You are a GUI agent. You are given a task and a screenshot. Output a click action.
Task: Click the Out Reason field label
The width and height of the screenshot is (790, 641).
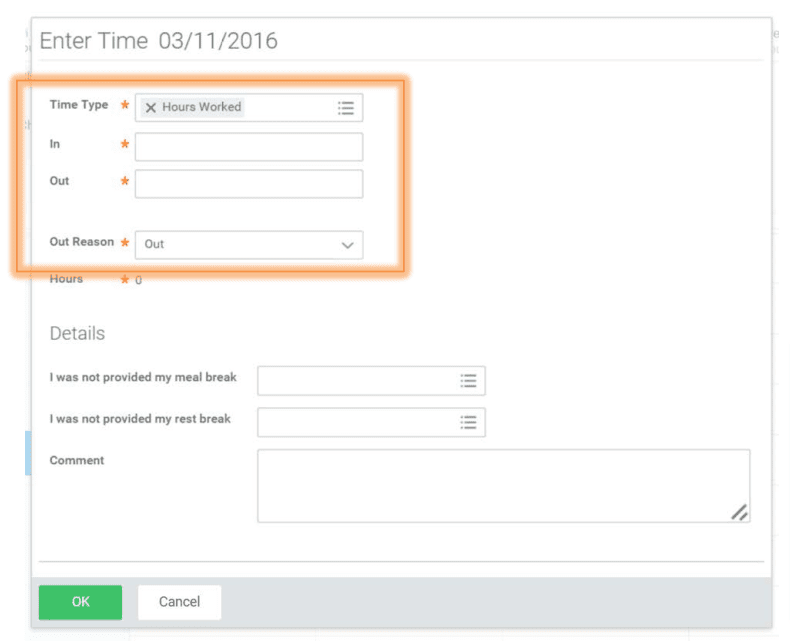82,242
